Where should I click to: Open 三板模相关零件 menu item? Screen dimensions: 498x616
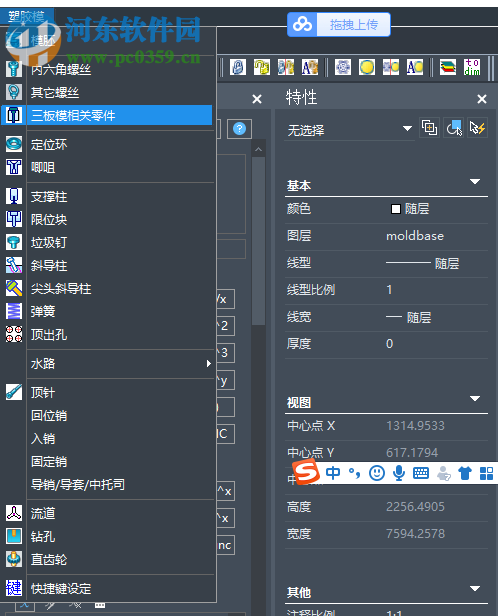click(106, 116)
